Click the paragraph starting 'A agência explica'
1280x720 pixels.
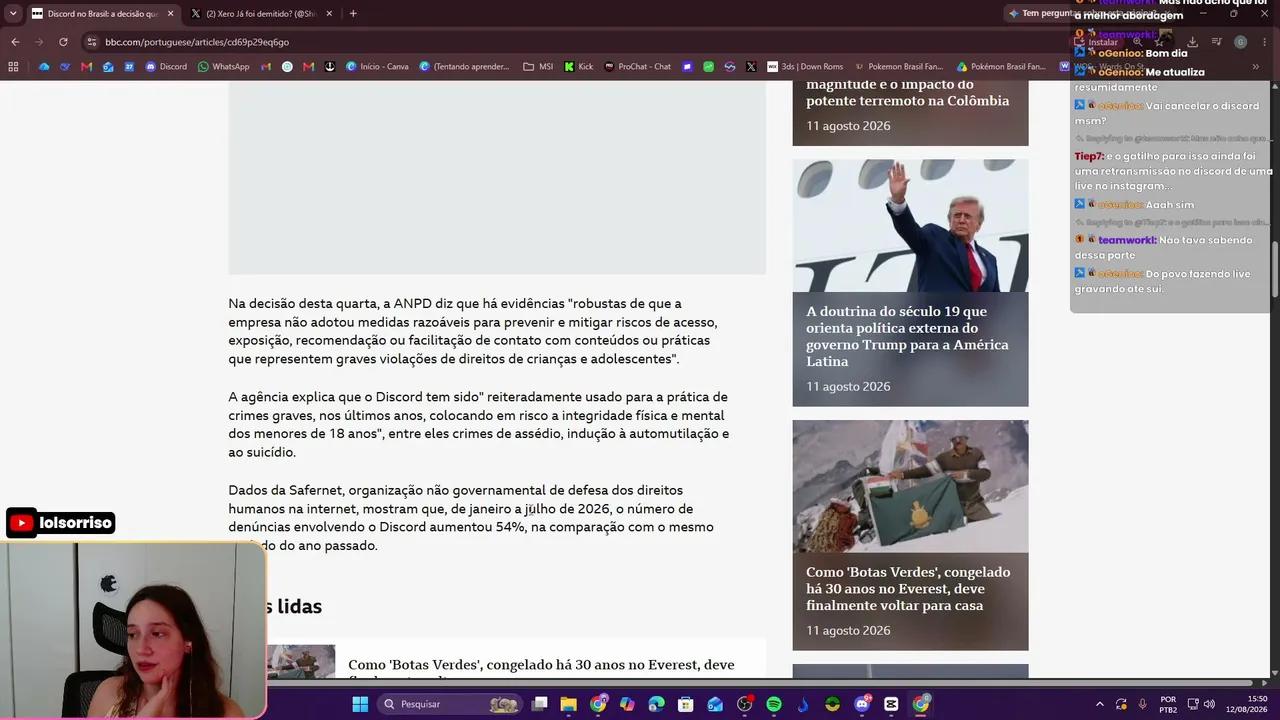tap(479, 425)
